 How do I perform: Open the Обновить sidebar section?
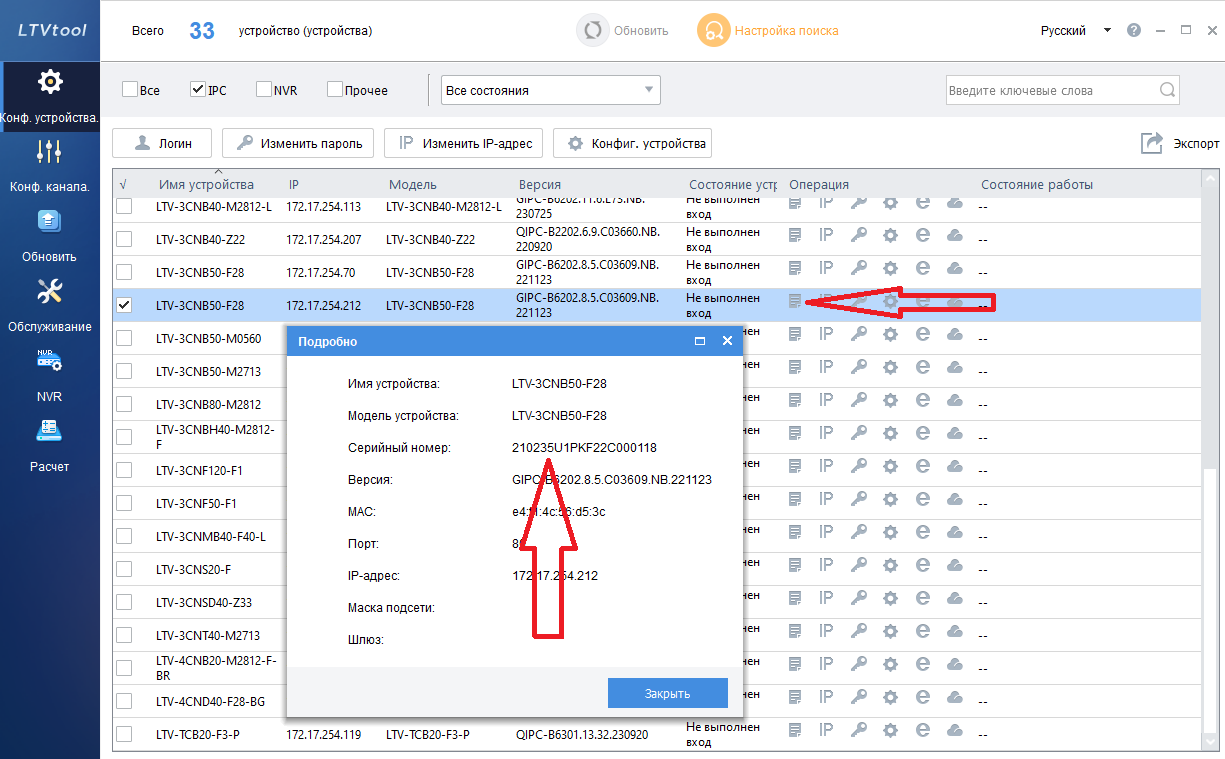pos(50,235)
